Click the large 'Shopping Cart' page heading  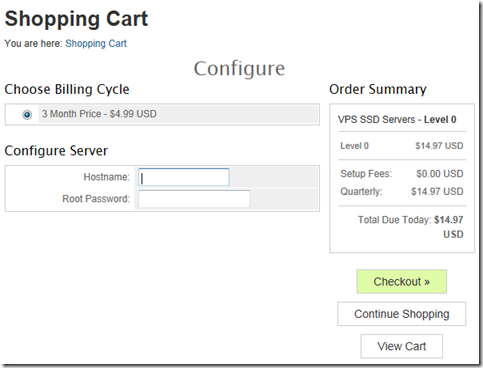click(76, 19)
